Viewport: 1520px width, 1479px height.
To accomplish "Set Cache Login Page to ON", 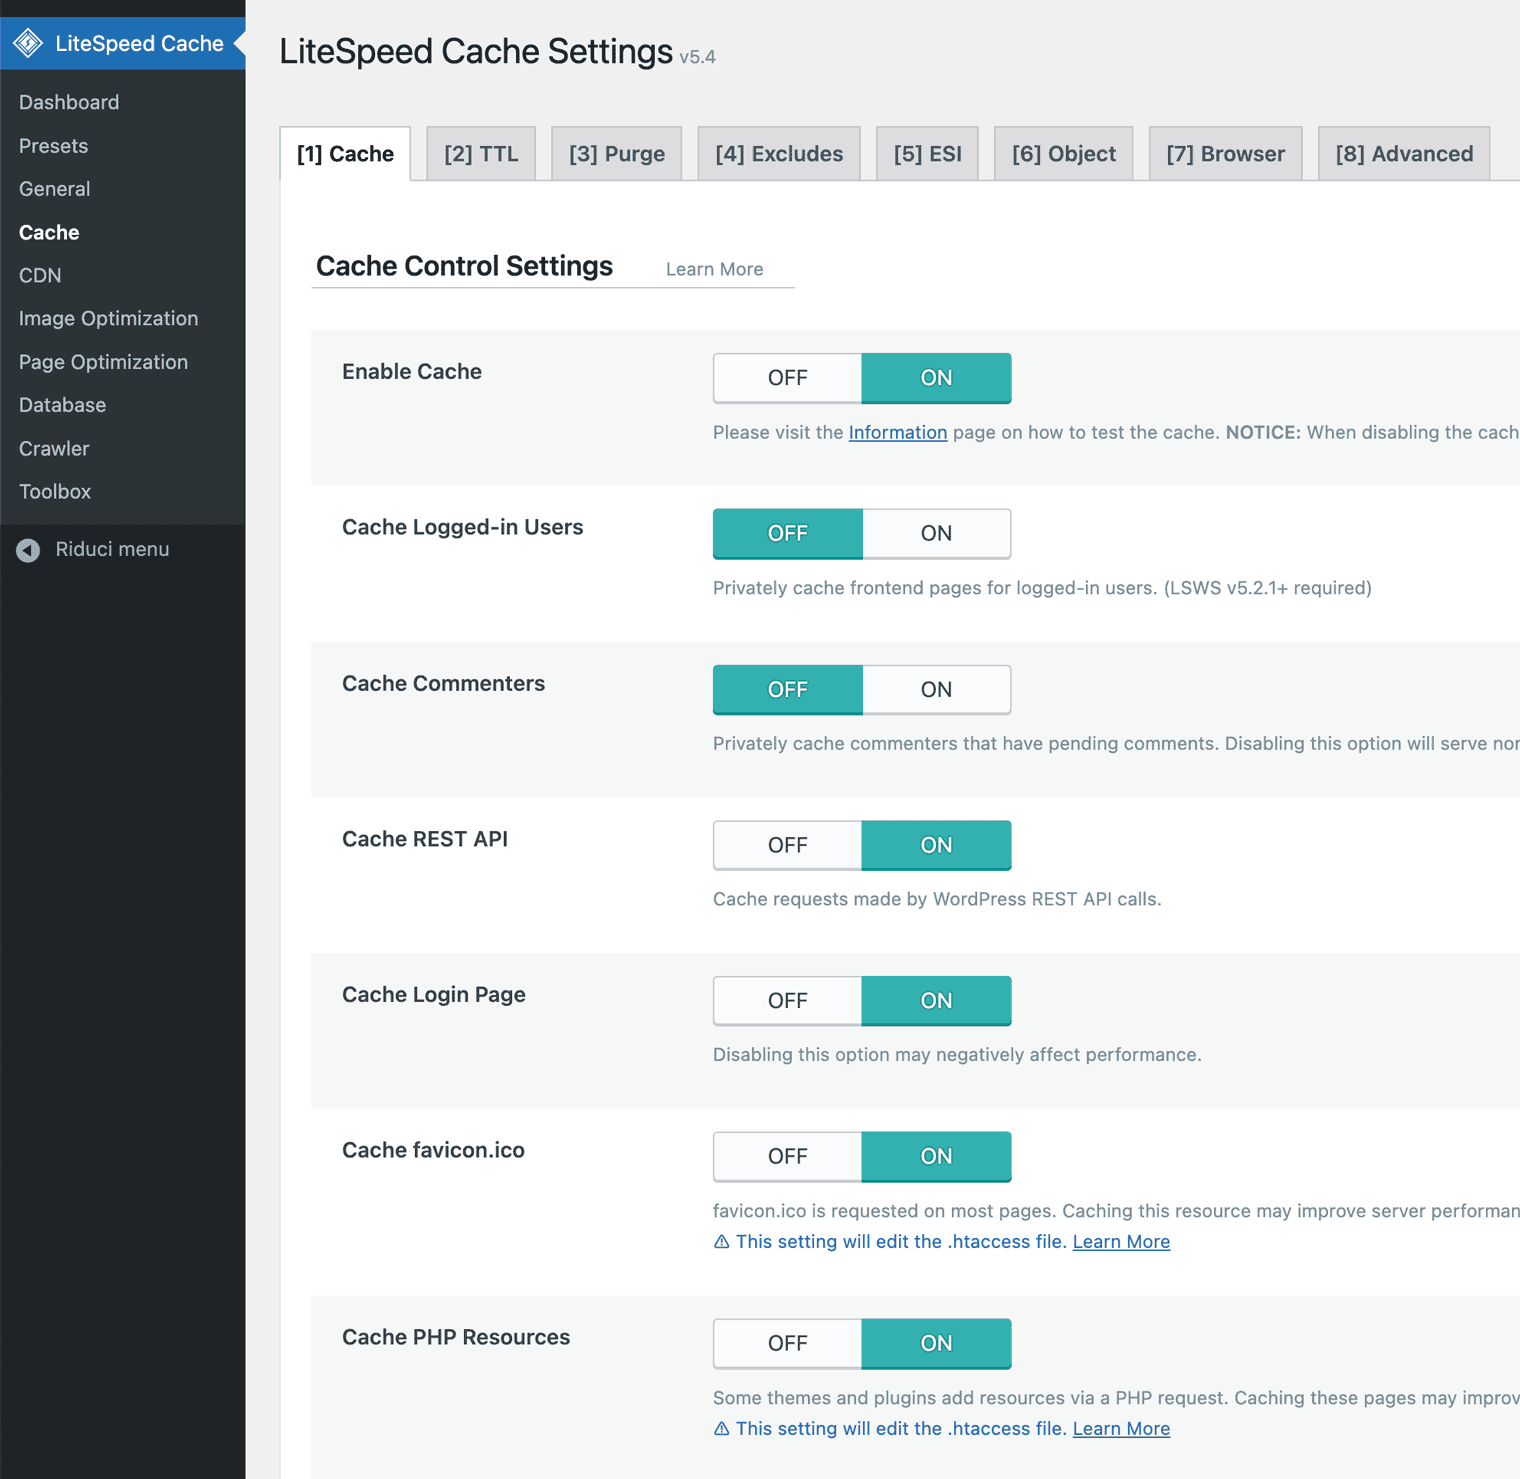I will pos(936,1001).
